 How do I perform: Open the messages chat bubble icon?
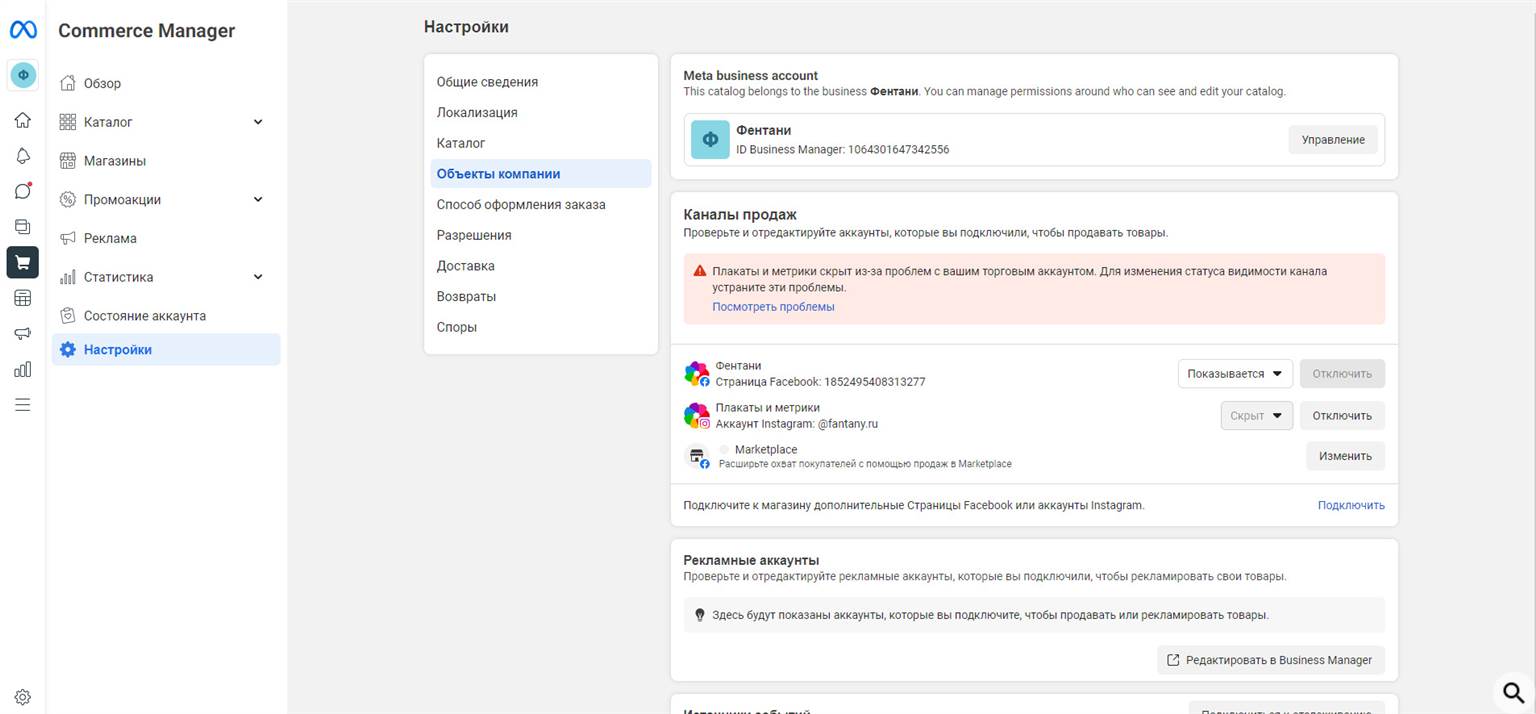pos(23,191)
